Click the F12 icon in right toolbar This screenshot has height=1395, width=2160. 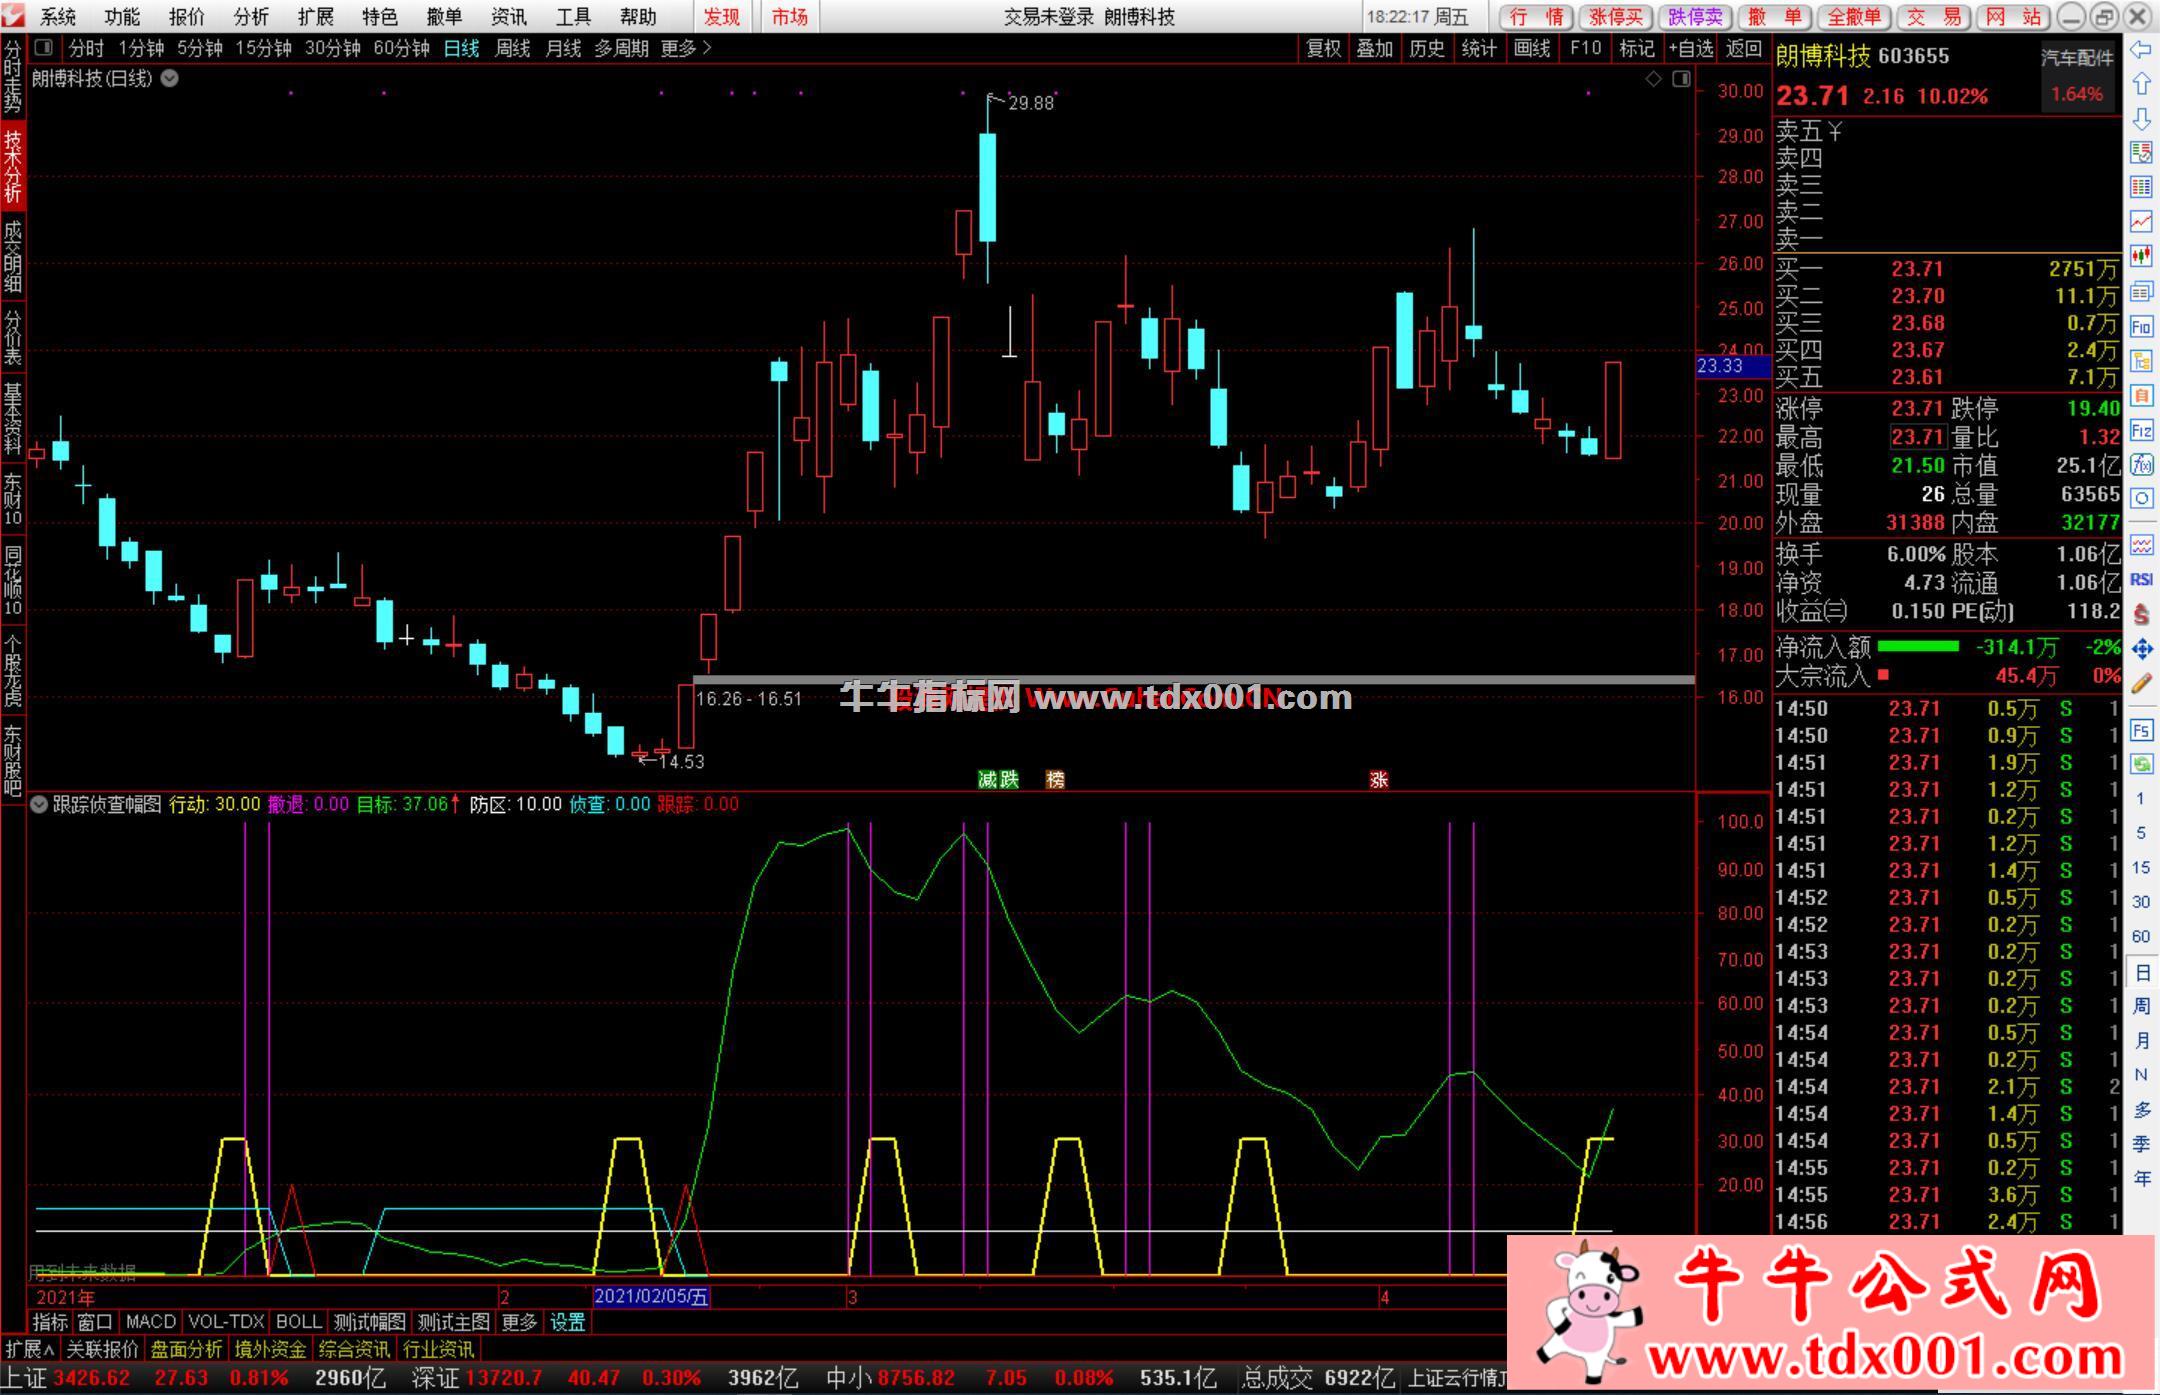[x=2141, y=430]
